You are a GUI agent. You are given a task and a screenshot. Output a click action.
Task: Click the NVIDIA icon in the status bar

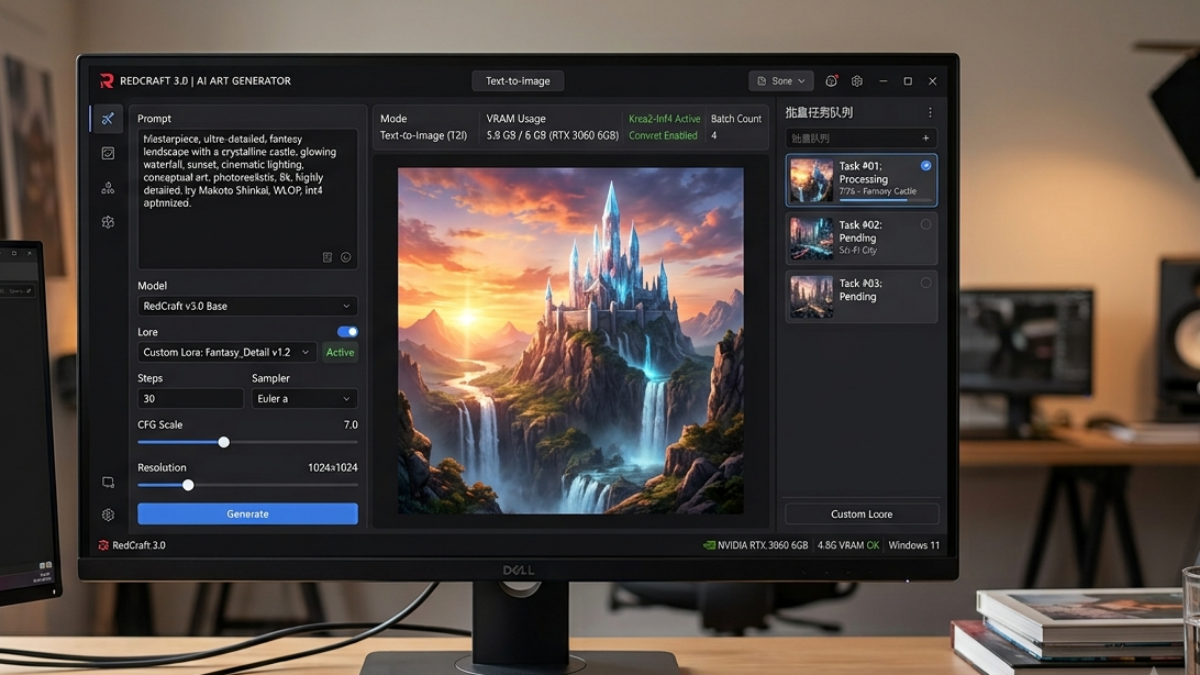tap(710, 545)
